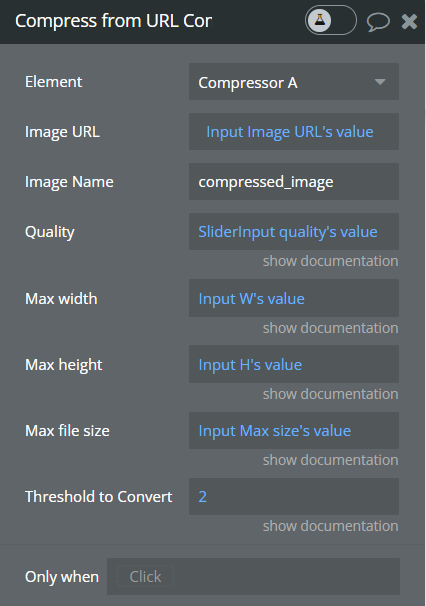Image resolution: width=426 pixels, height=606 pixels.
Task: Select the Compressor A element field
Action: [294, 82]
